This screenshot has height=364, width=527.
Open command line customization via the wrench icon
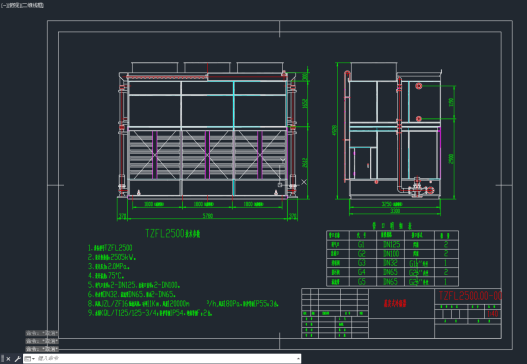pos(17,359)
